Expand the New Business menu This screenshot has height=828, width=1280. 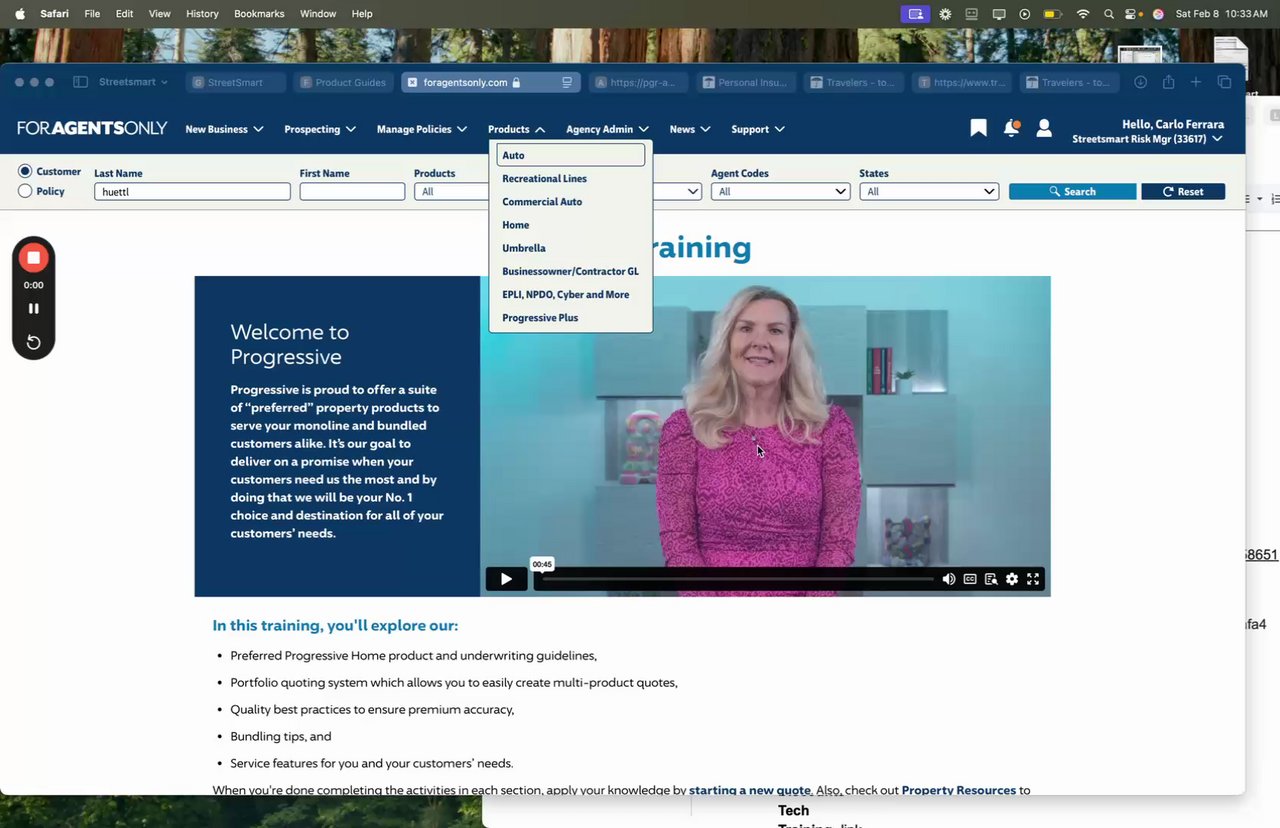[224, 129]
